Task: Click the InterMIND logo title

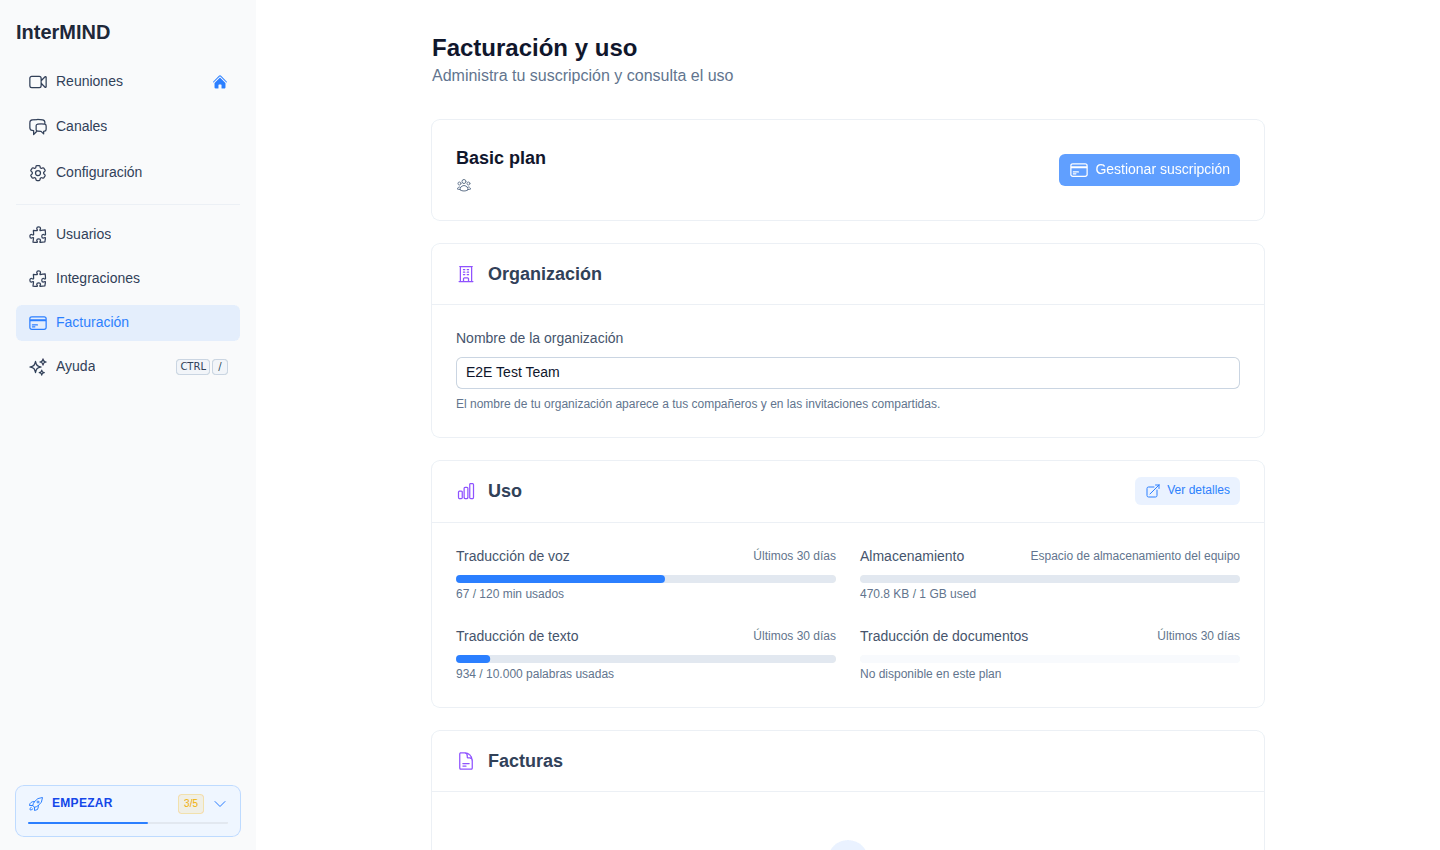Action: tap(63, 32)
